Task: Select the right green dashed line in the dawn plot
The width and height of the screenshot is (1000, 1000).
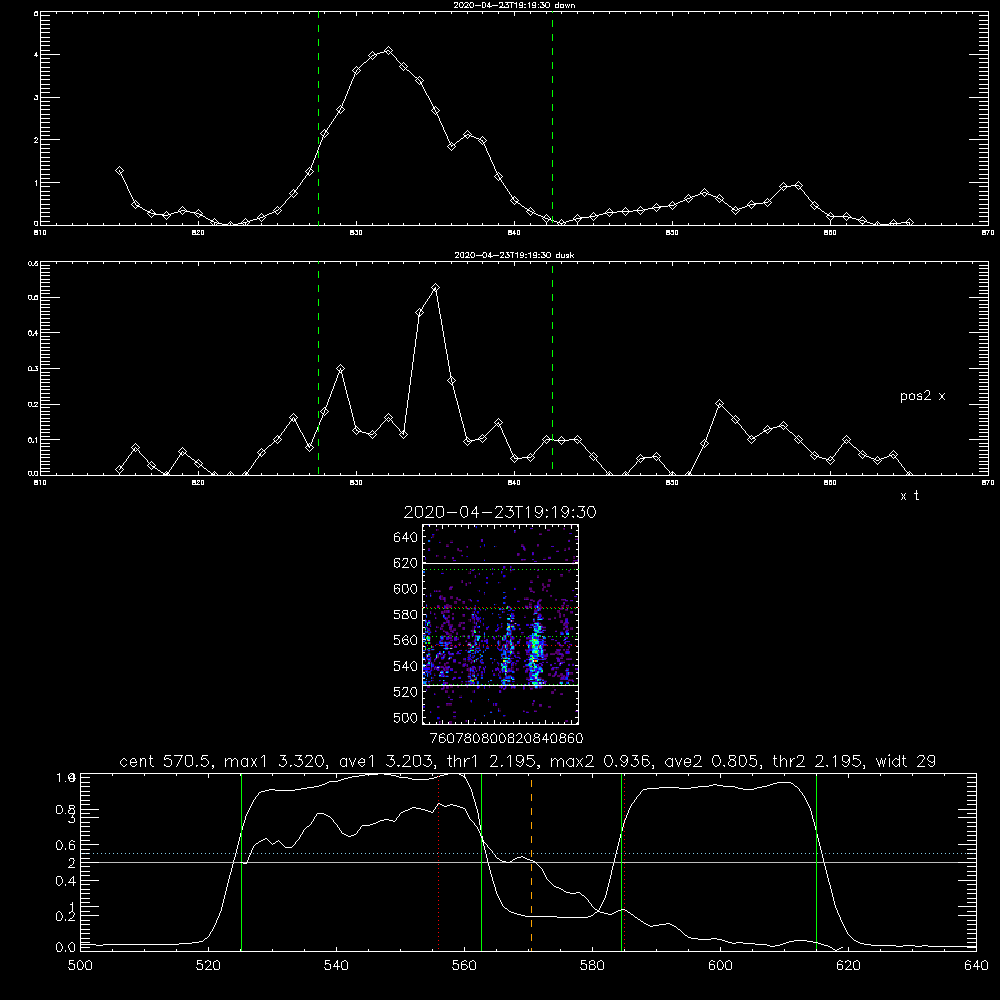Action: point(552,118)
